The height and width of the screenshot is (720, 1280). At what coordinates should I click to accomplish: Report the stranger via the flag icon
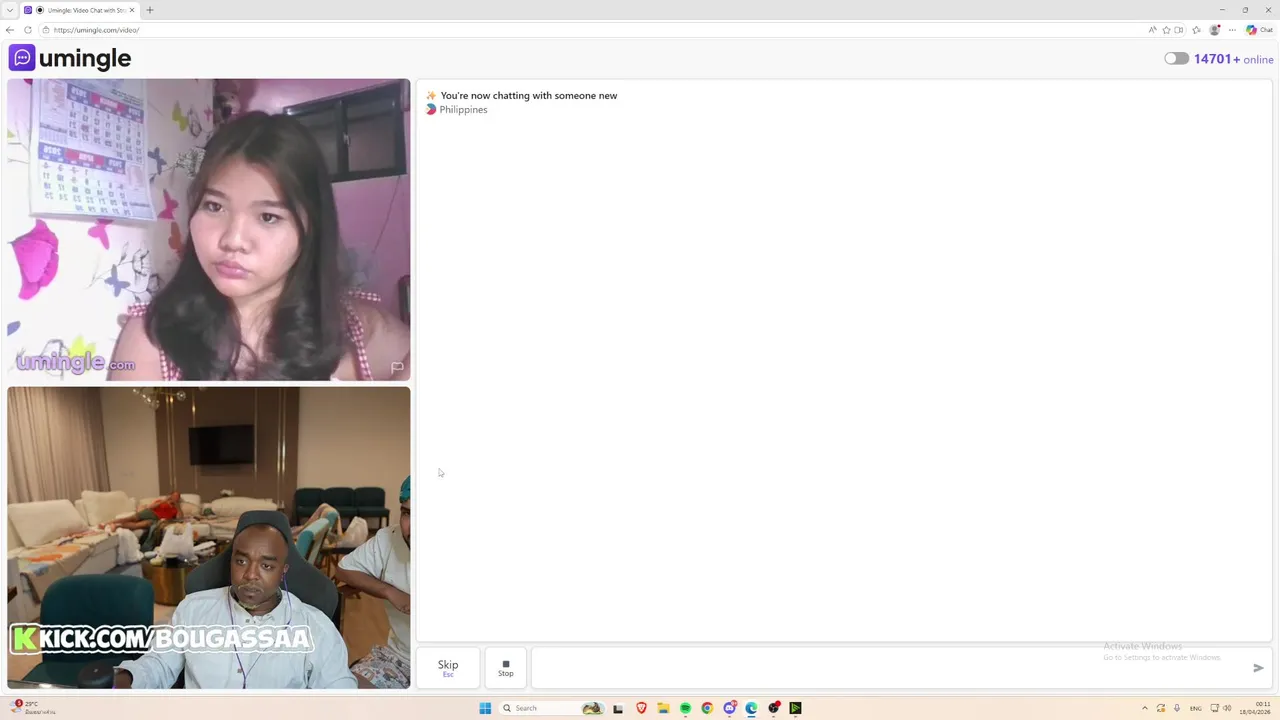click(x=397, y=367)
